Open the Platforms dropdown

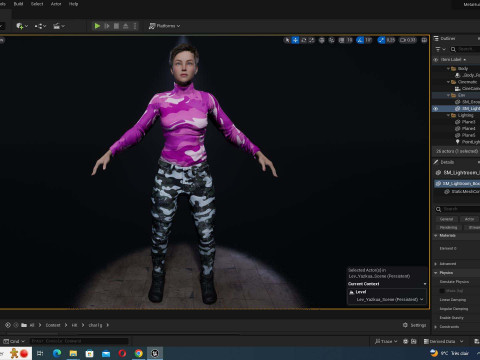pyautogui.click(x=164, y=26)
